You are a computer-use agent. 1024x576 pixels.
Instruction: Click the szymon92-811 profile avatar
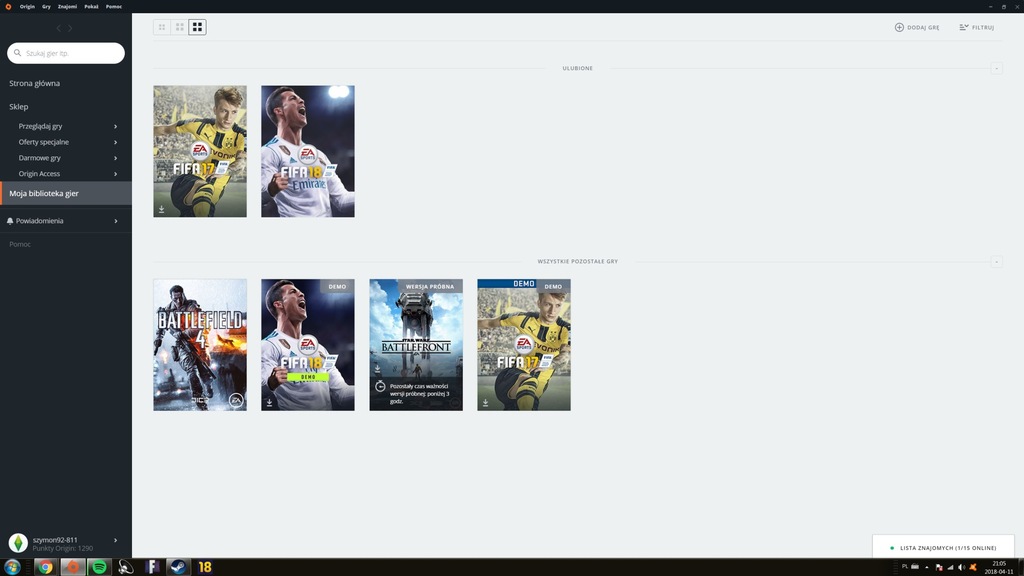pyautogui.click(x=18, y=543)
